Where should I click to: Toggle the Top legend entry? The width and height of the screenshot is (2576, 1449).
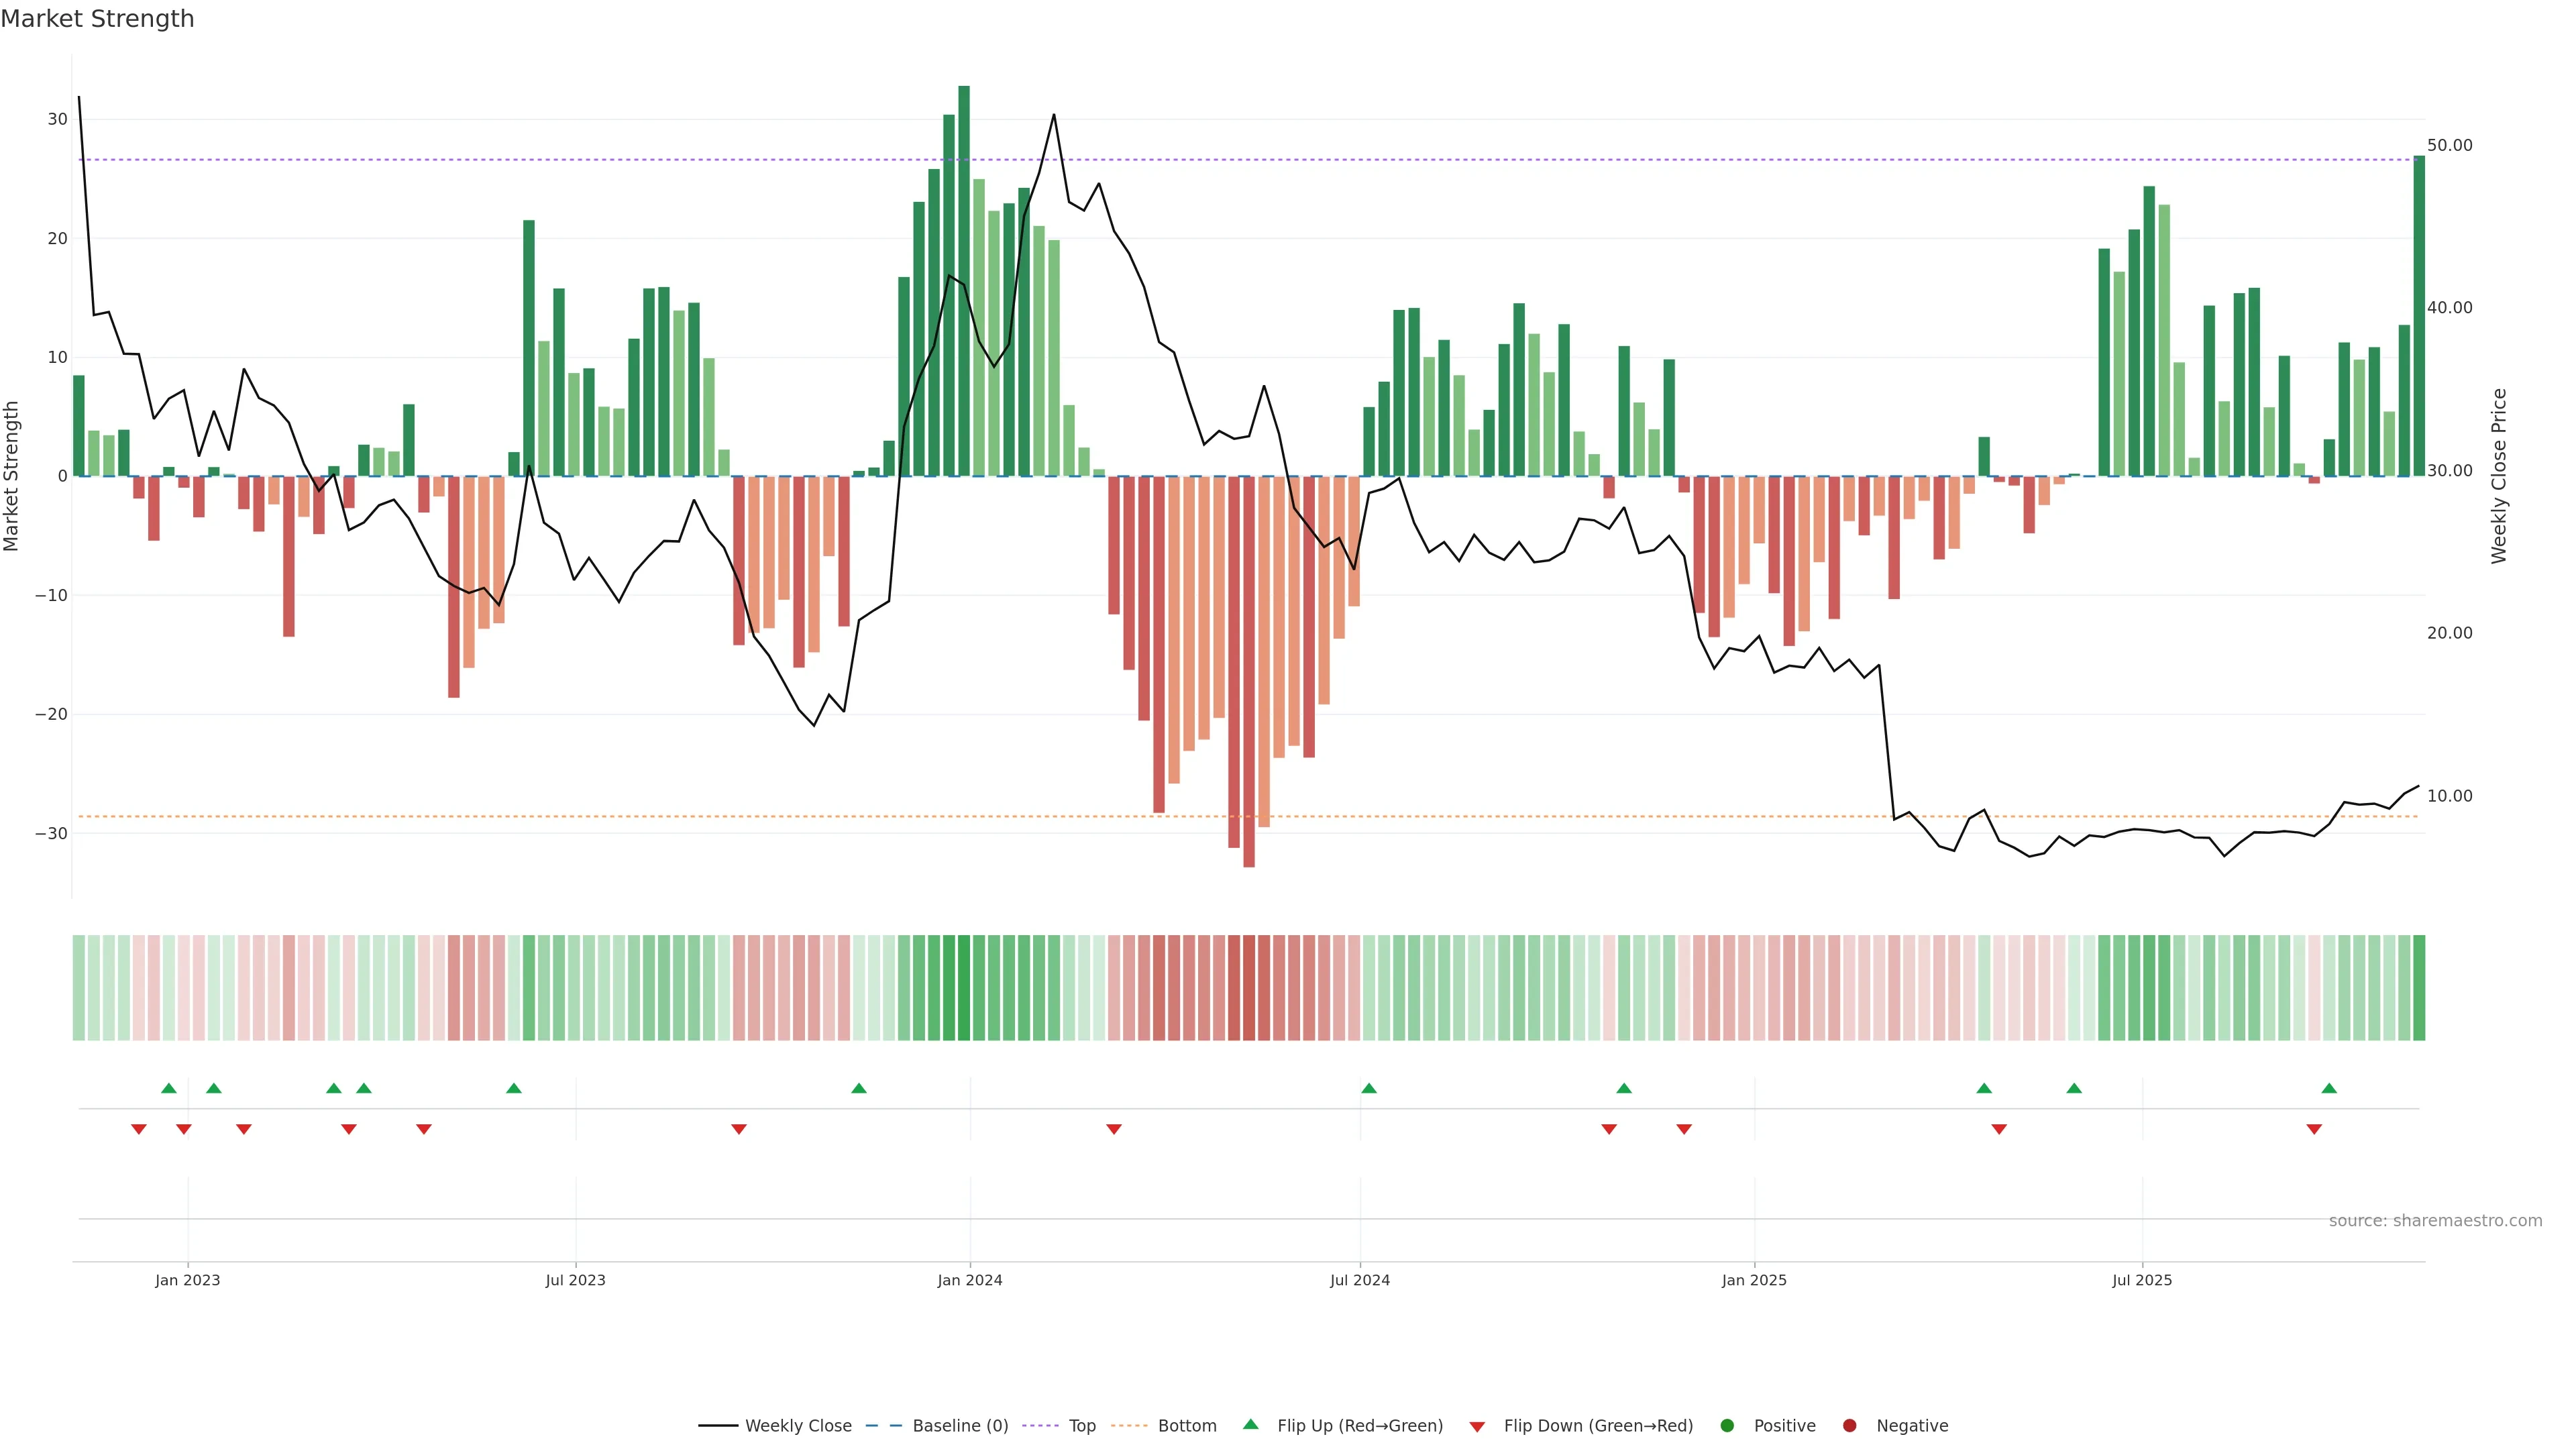pyautogui.click(x=1081, y=1426)
